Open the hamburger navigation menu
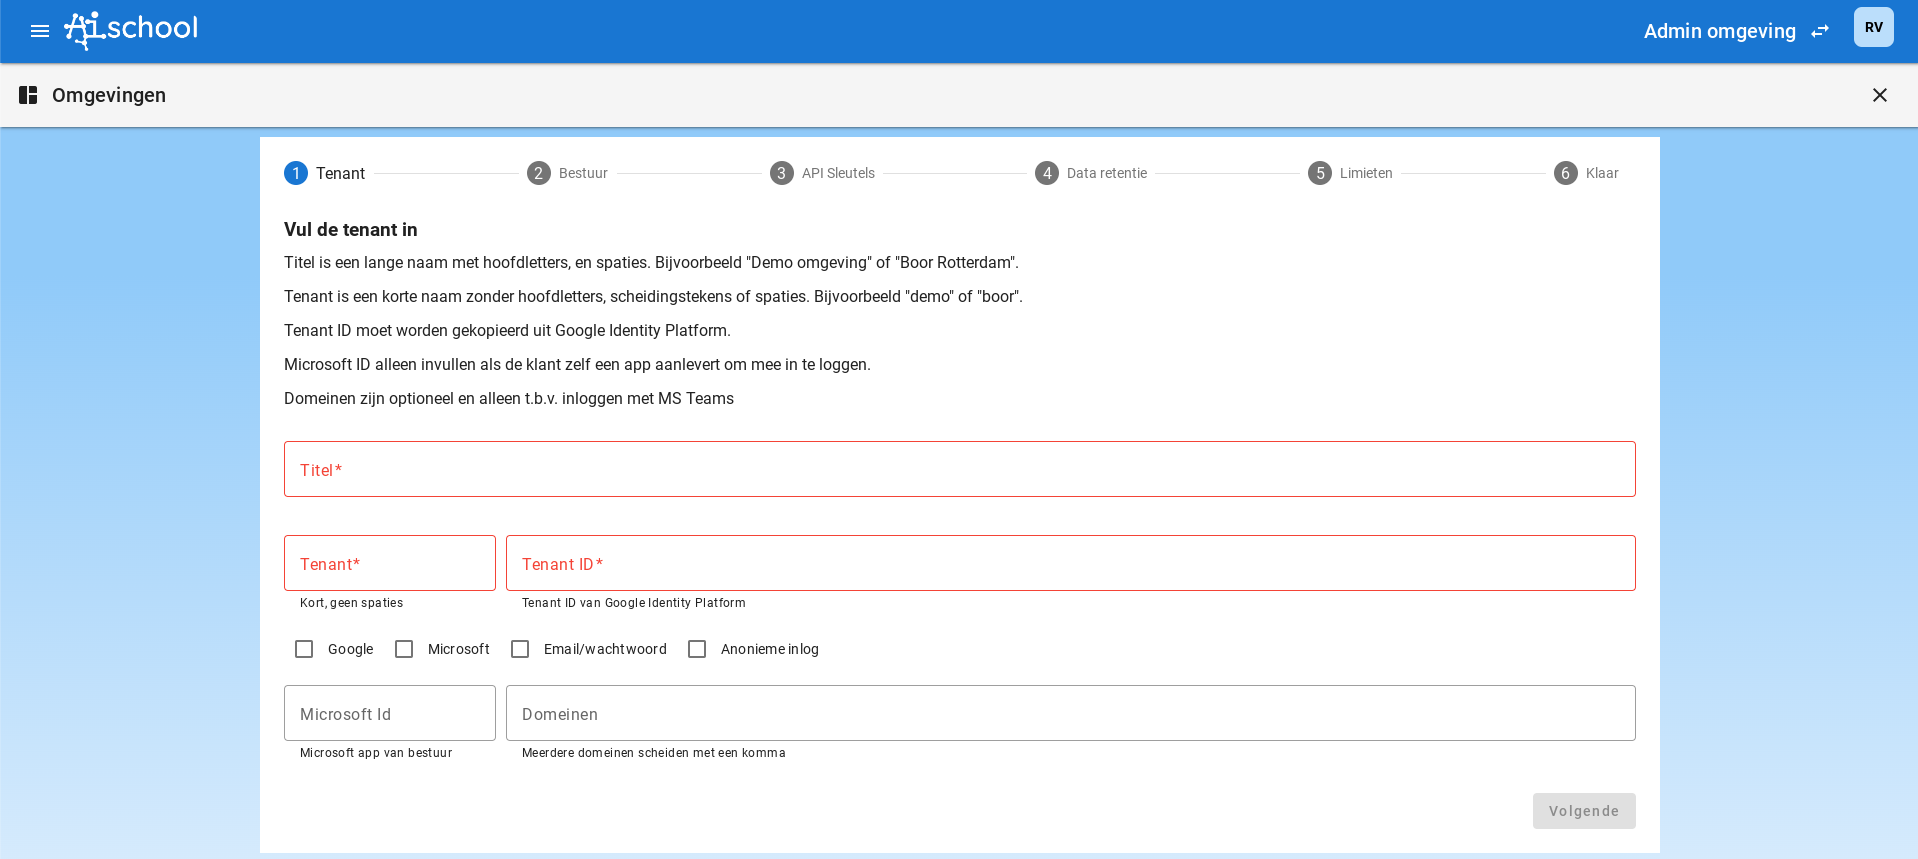This screenshot has height=859, width=1918. click(40, 31)
